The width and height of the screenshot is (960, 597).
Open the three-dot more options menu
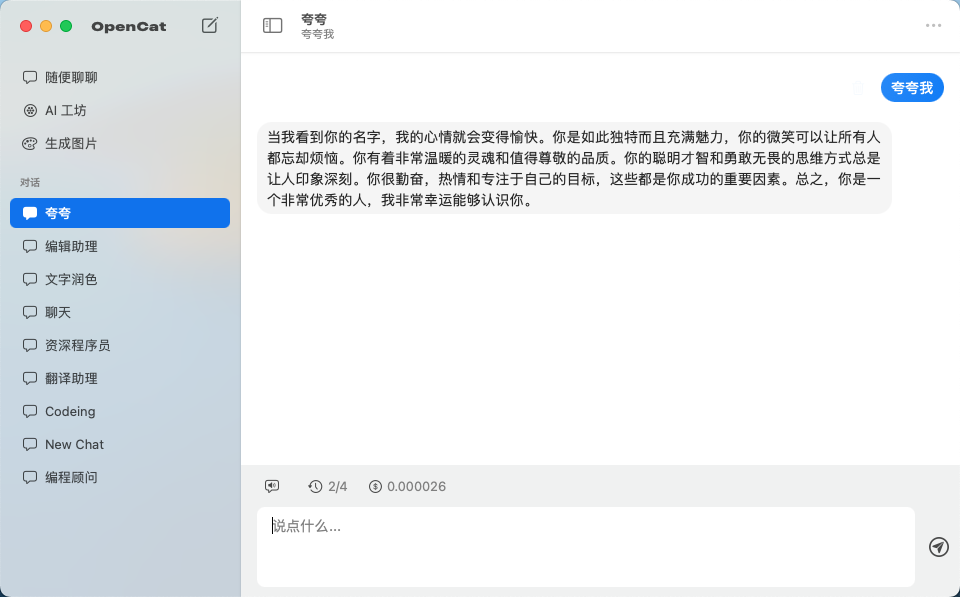(933, 26)
